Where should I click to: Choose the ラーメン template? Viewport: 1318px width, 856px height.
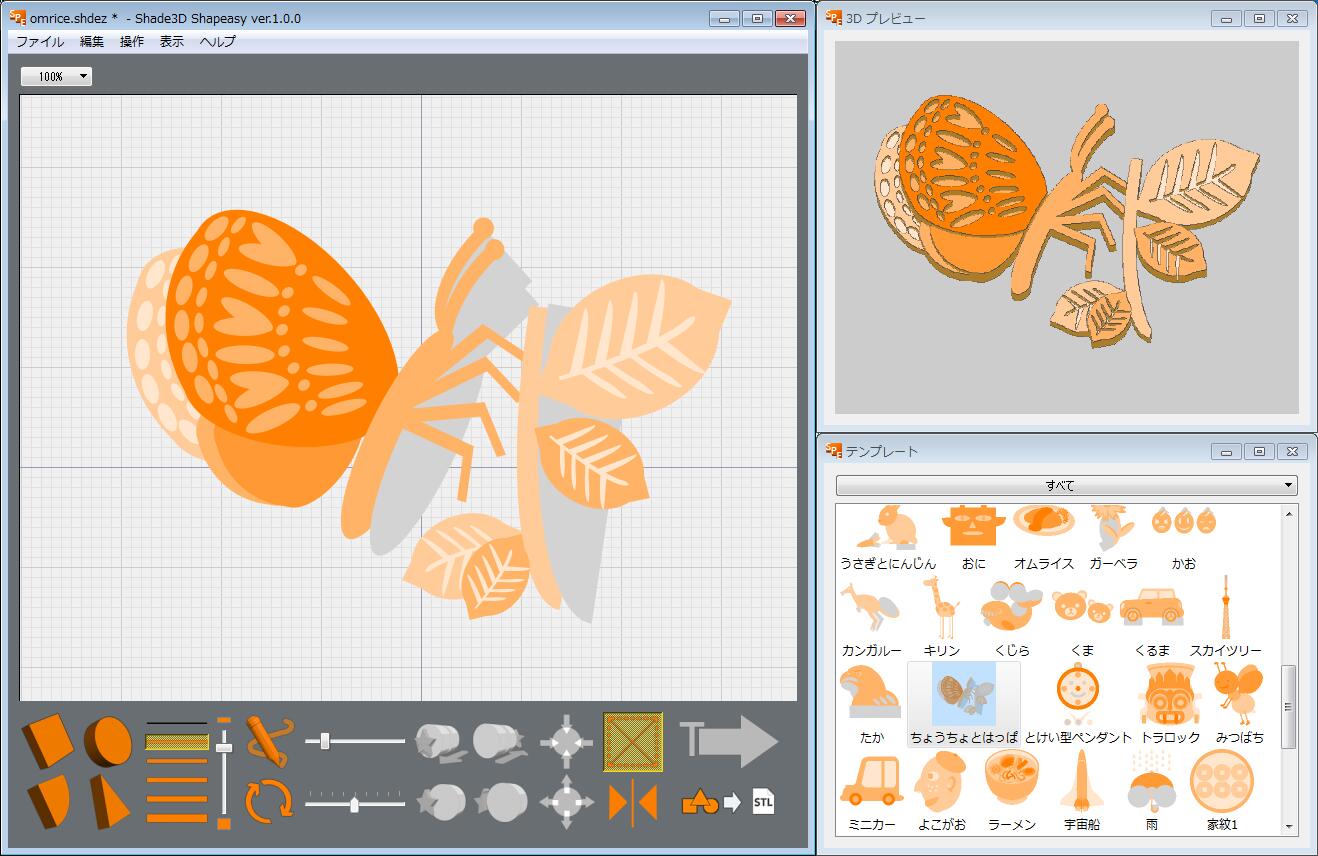(1012, 792)
